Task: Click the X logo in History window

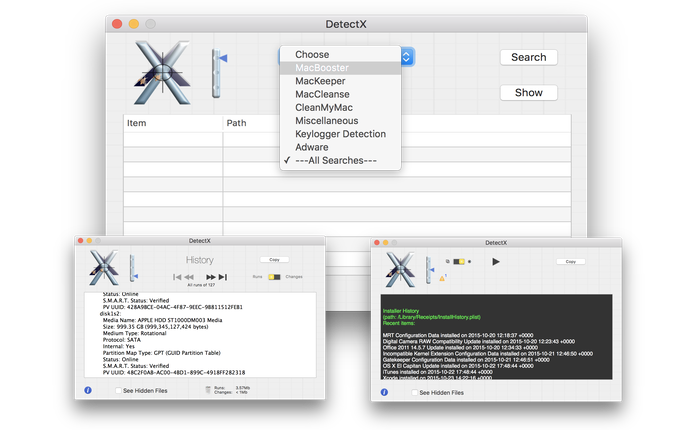Action: 104,267
